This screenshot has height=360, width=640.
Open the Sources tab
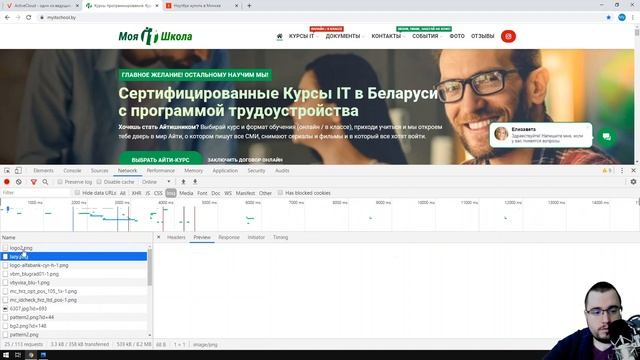click(99, 171)
